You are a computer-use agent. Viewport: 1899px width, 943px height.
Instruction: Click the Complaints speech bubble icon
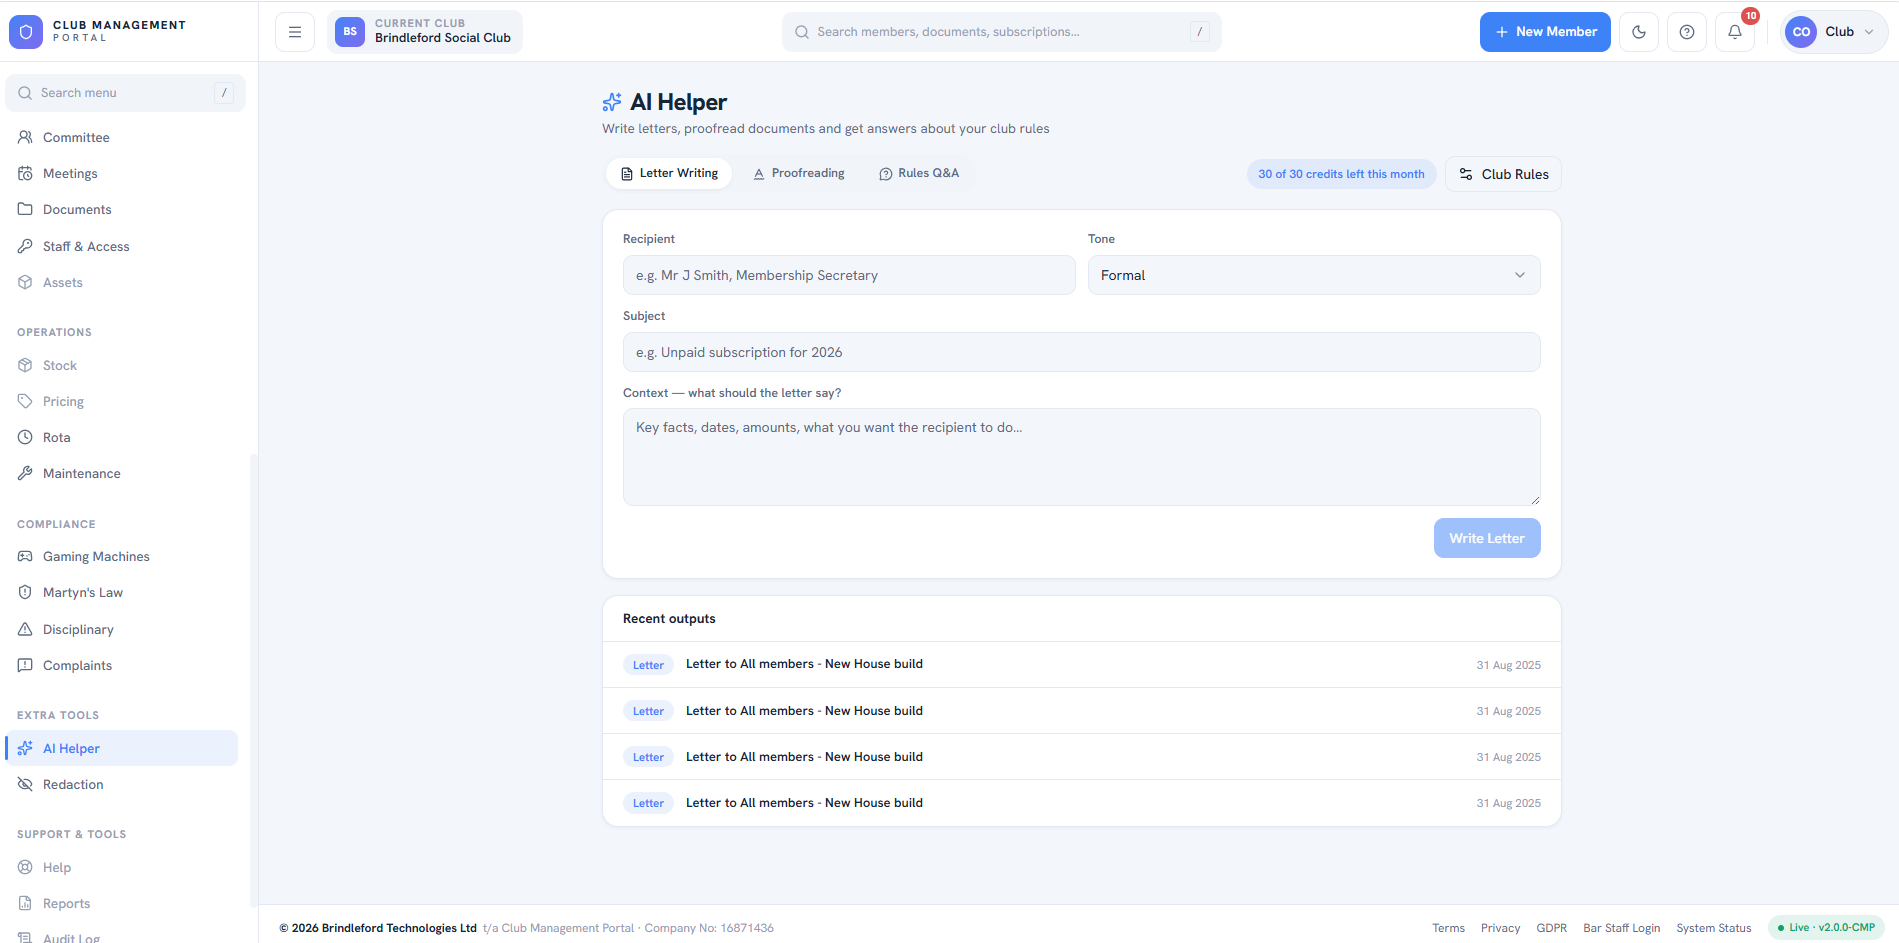pos(25,665)
